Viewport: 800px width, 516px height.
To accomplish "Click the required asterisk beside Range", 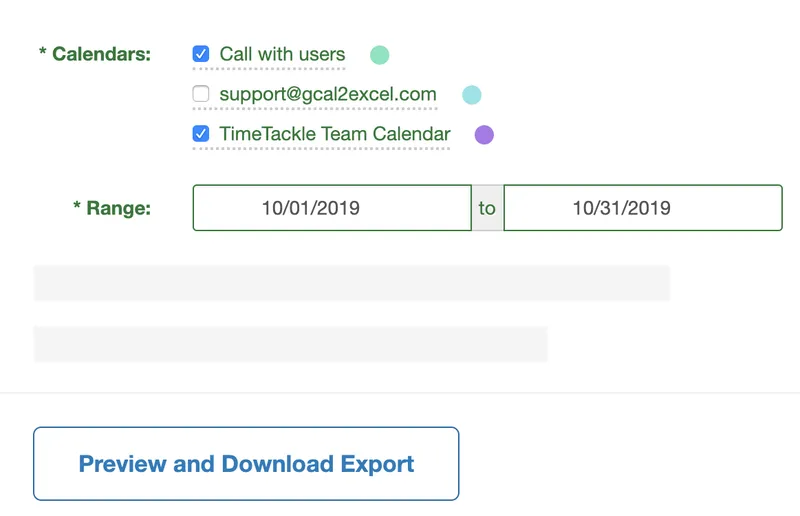I will click(77, 205).
